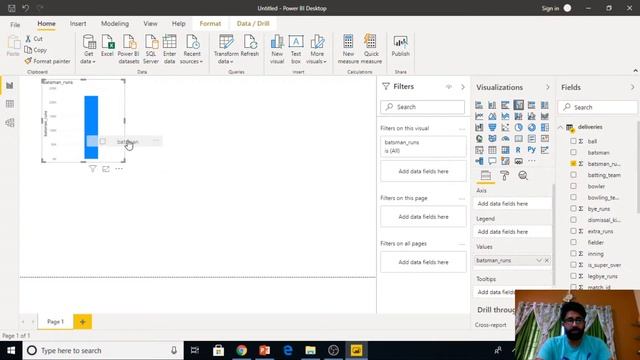Open the Analytics magnifier tab
This screenshot has height=360, width=640.
tap(523, 176)
